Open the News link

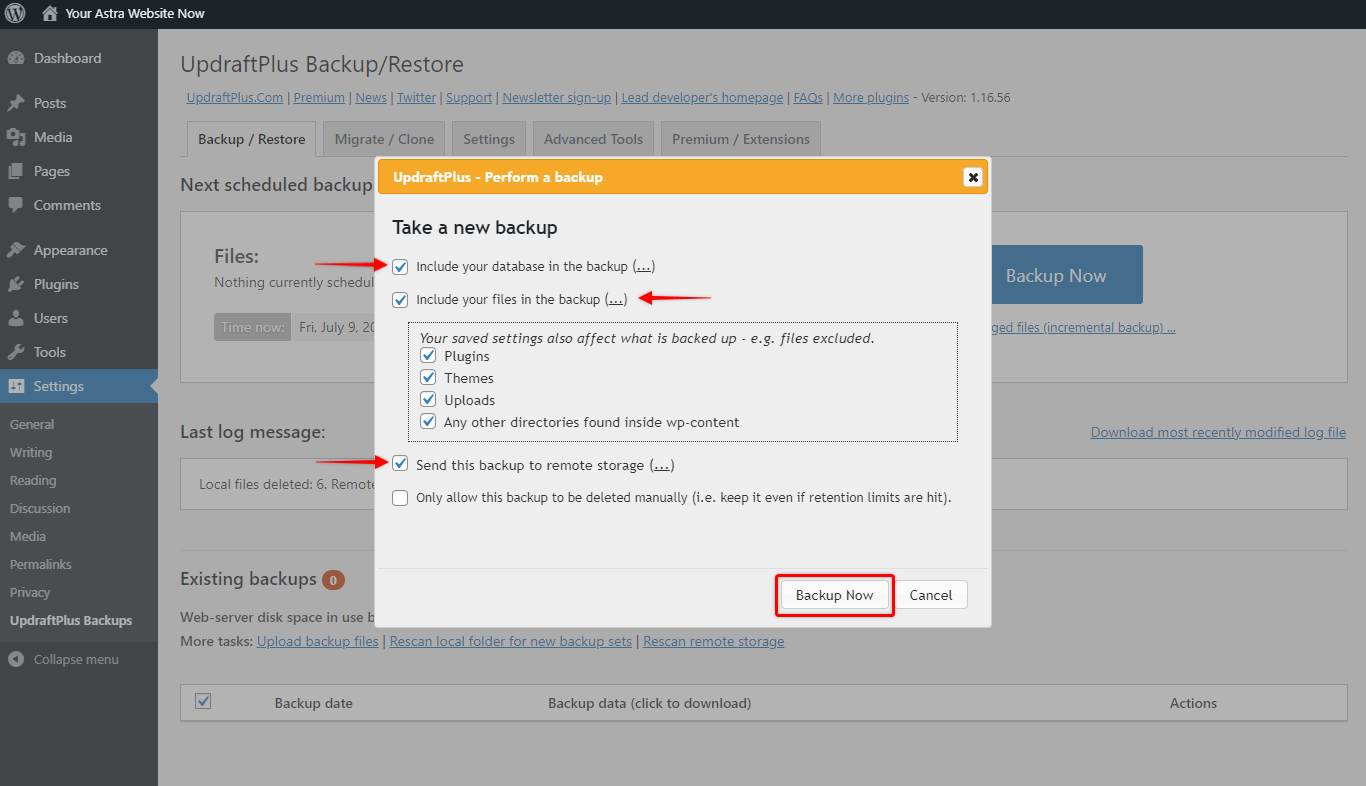(371, 97)
